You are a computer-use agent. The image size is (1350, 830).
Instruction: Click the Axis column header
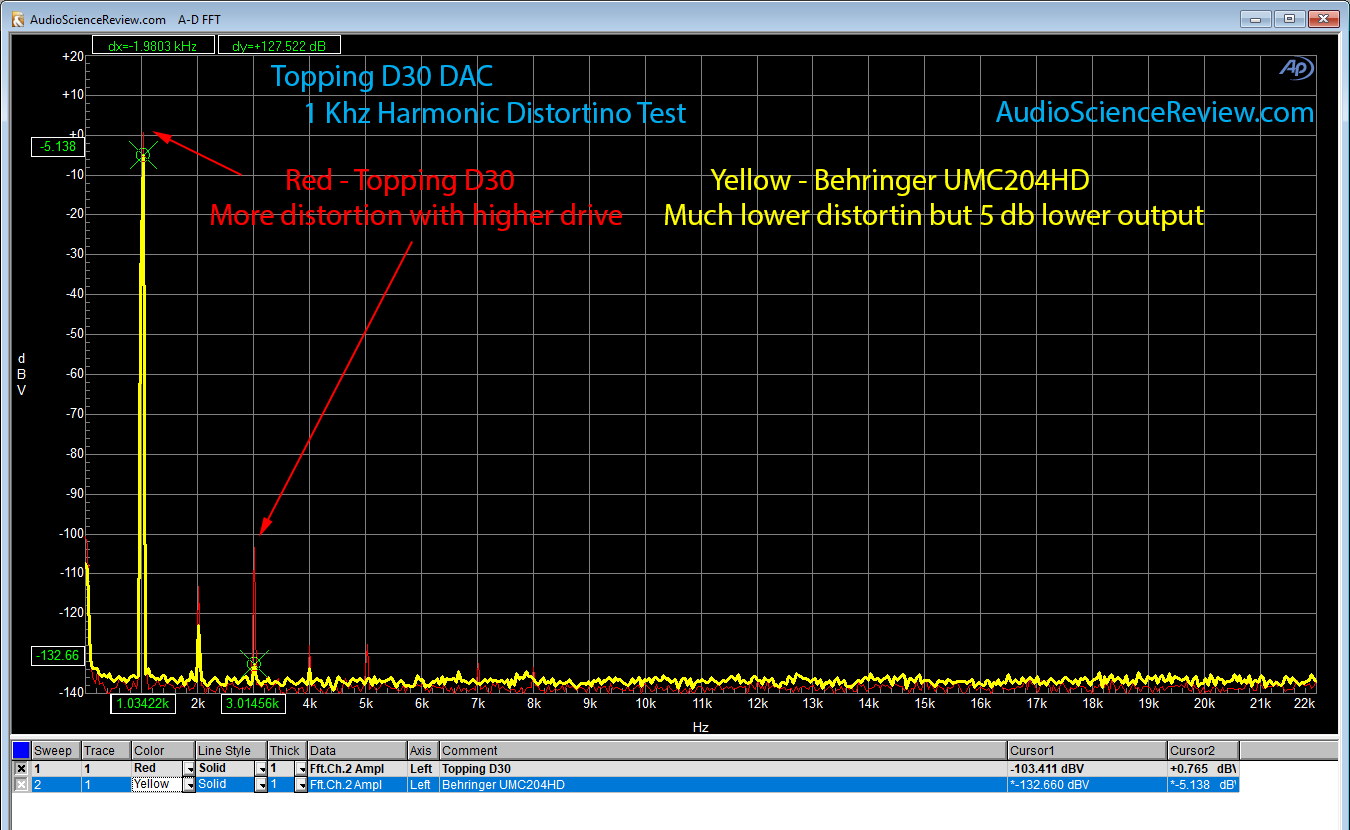pyautogui.click(x=423, y=750)
